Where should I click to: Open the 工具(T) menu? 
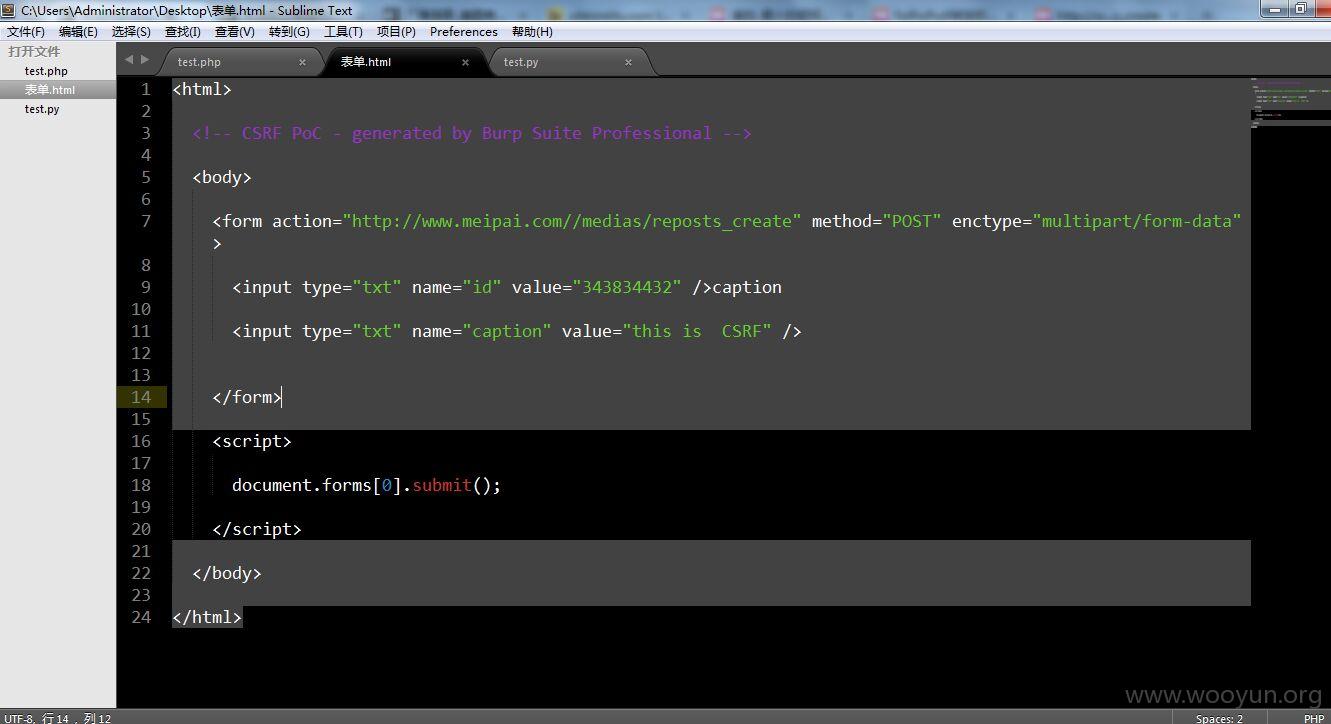pos(343,32)
